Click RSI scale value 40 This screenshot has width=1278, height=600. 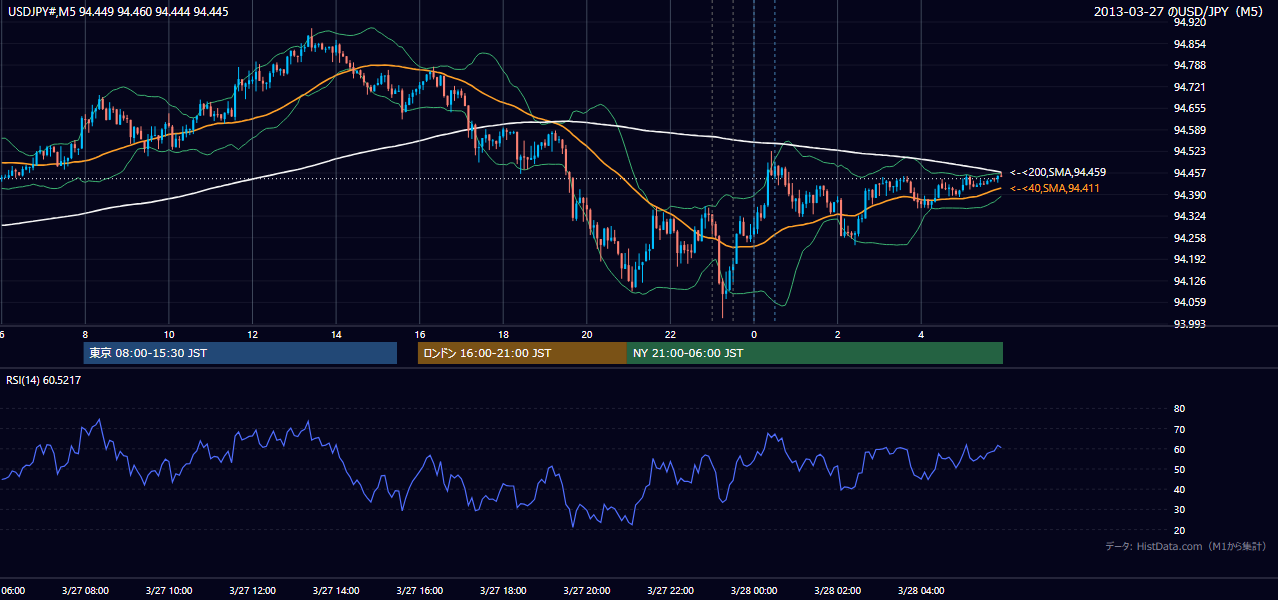pos(1179,489)
